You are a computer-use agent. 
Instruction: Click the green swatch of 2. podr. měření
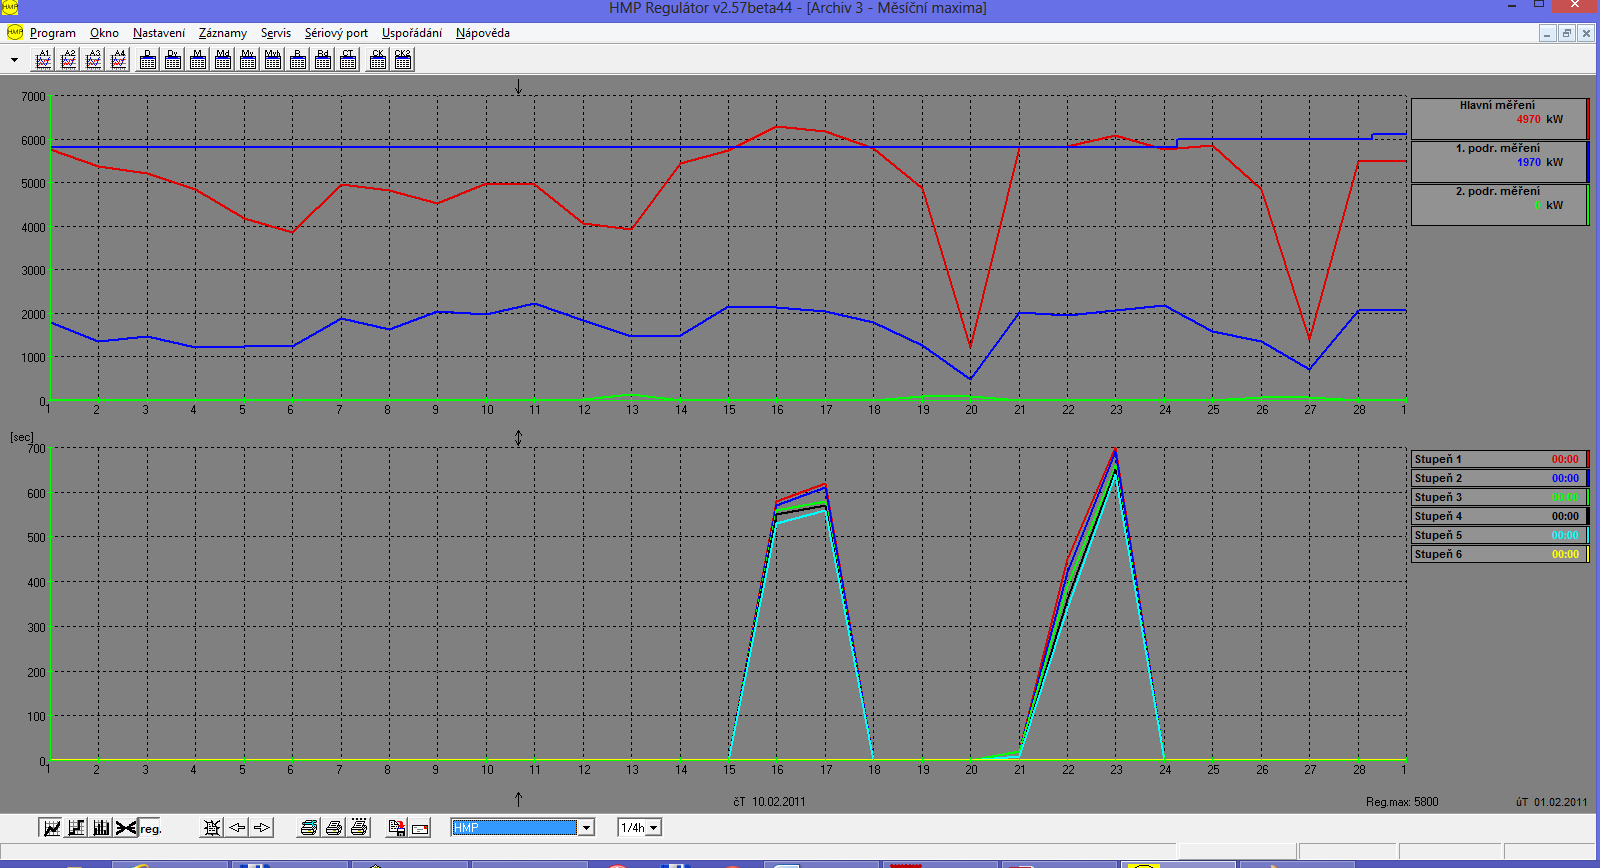(x=1588, y=204)
